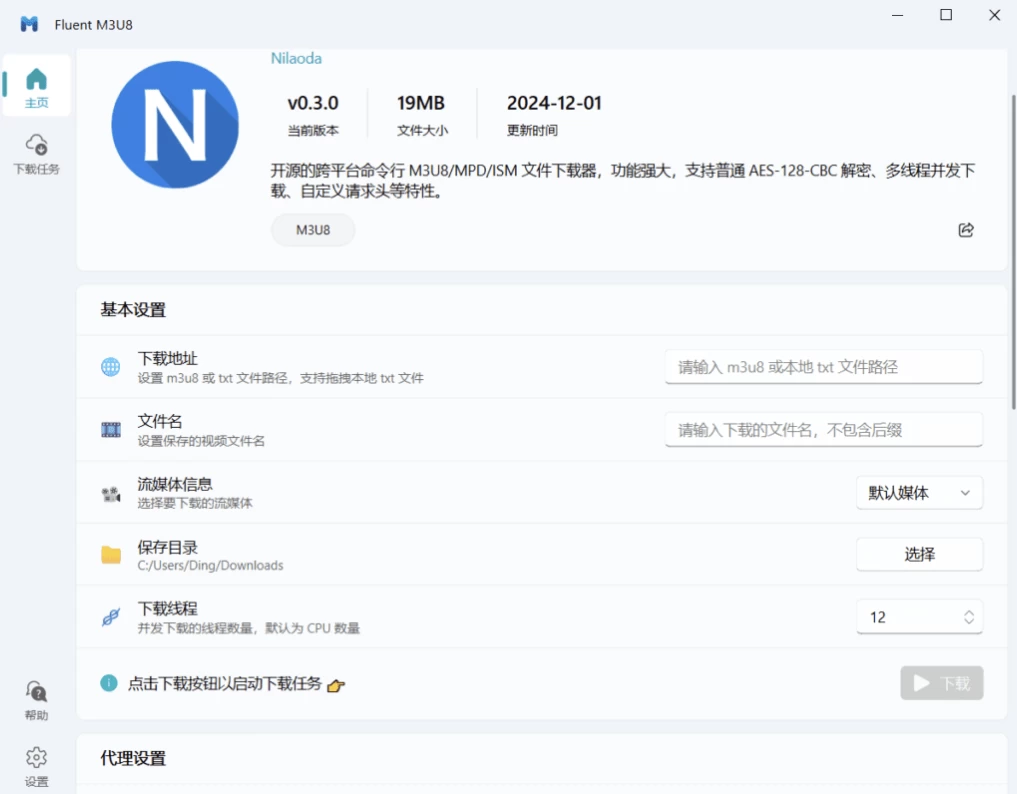Focus the 文件名 file name input field

823,430
